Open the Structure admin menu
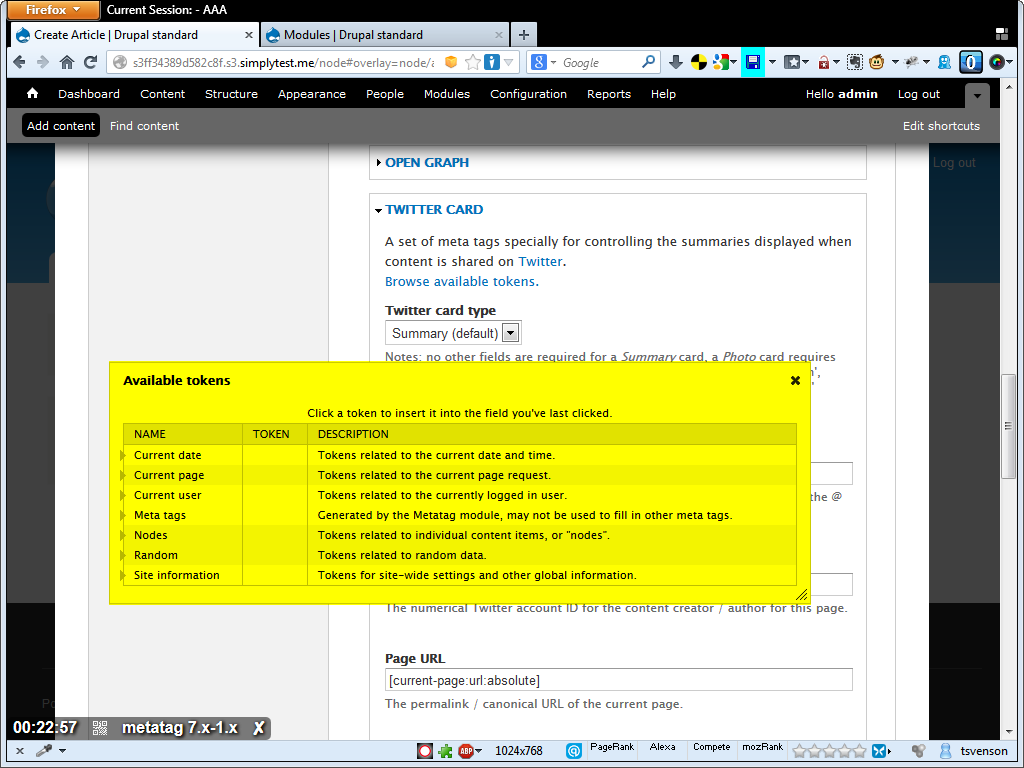This screenshot has width=1024, height=768. coord(231,94)
